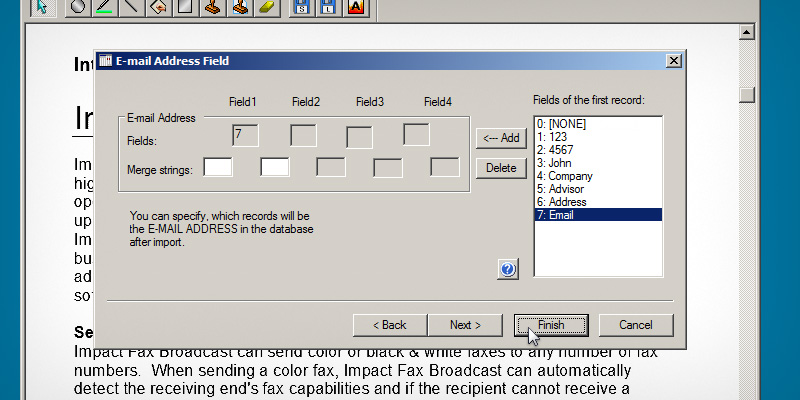Click the document scrollbar up arrow
This screenshot has height=400, width=800.
click(x=746, y=32)
